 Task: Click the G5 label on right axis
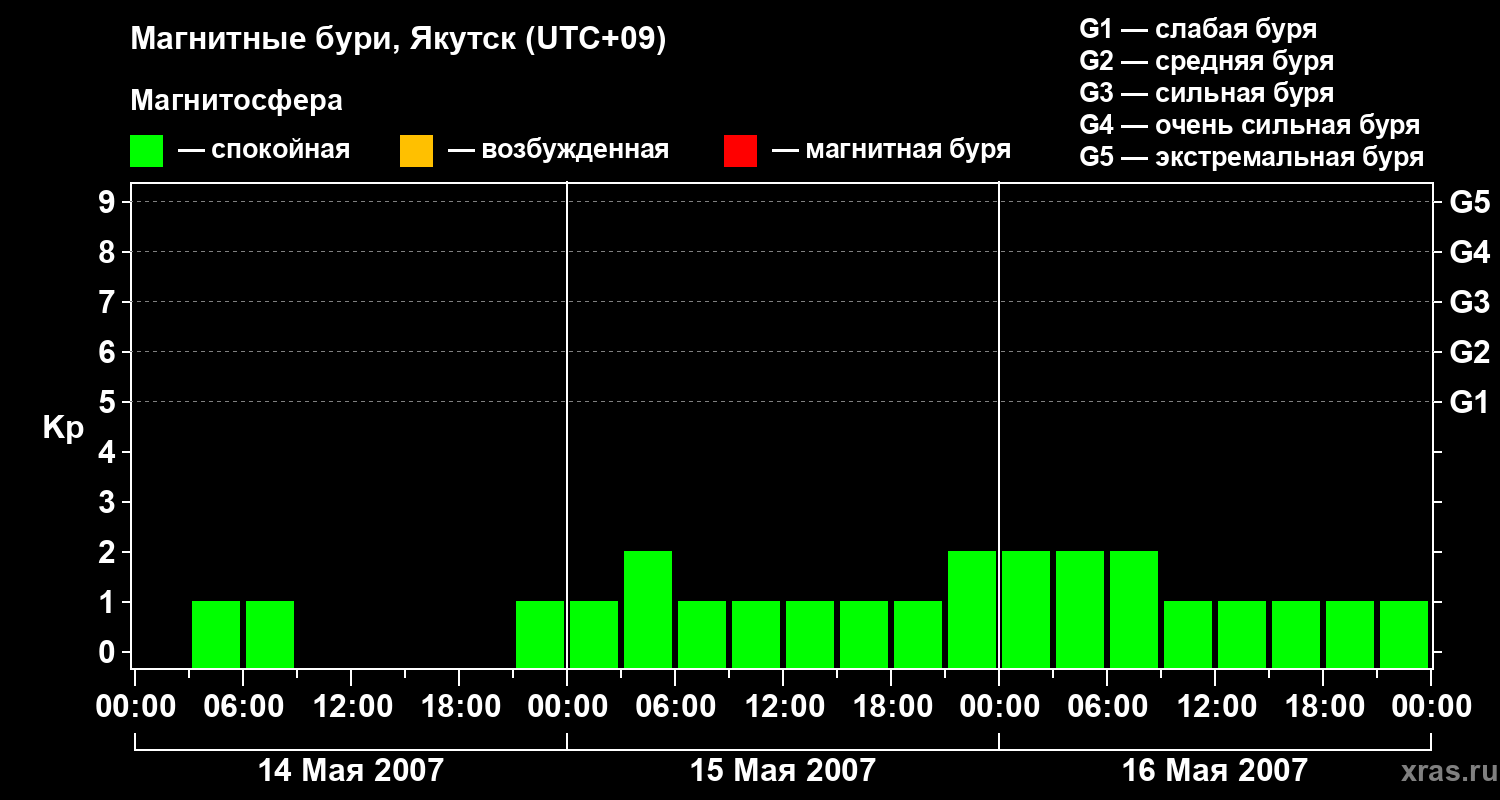click(1469, 202)
